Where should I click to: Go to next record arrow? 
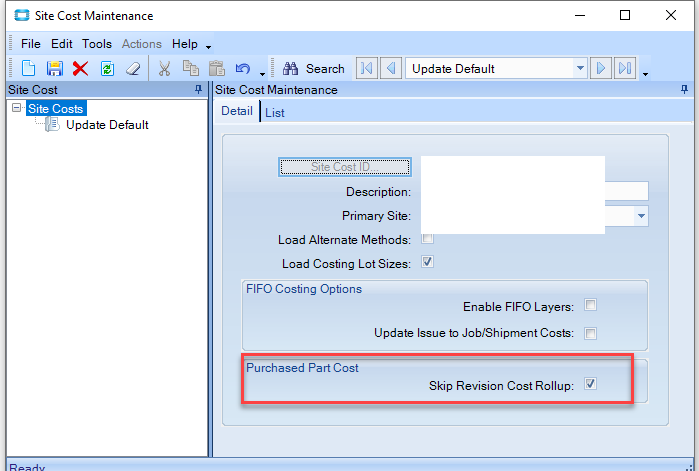click(600, 68)
